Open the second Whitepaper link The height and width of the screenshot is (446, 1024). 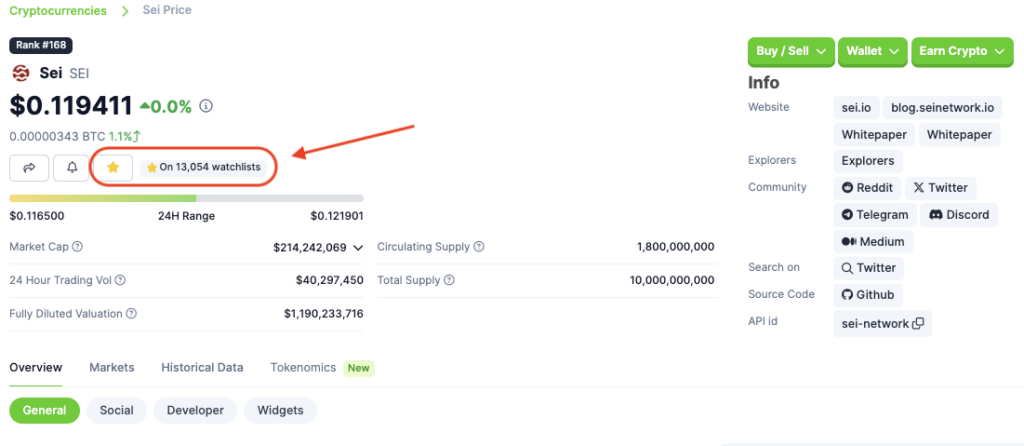point(959,135)
